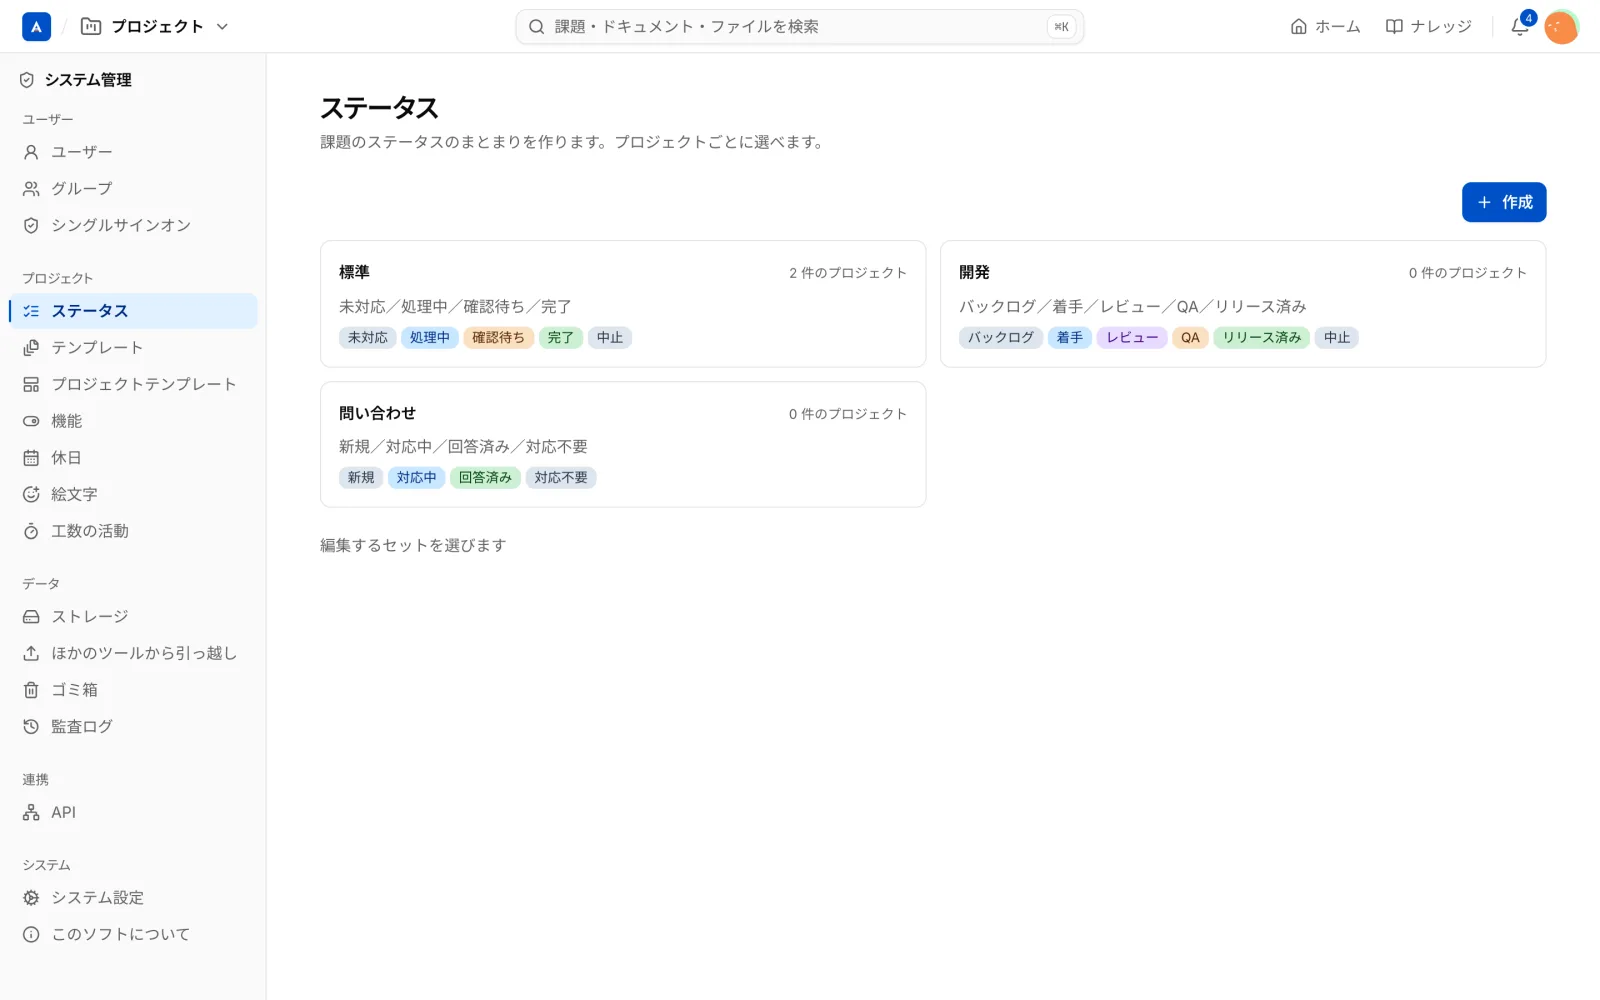Click the 絵文字 smiley icon
The image size is (1600, 1000).
31,495
